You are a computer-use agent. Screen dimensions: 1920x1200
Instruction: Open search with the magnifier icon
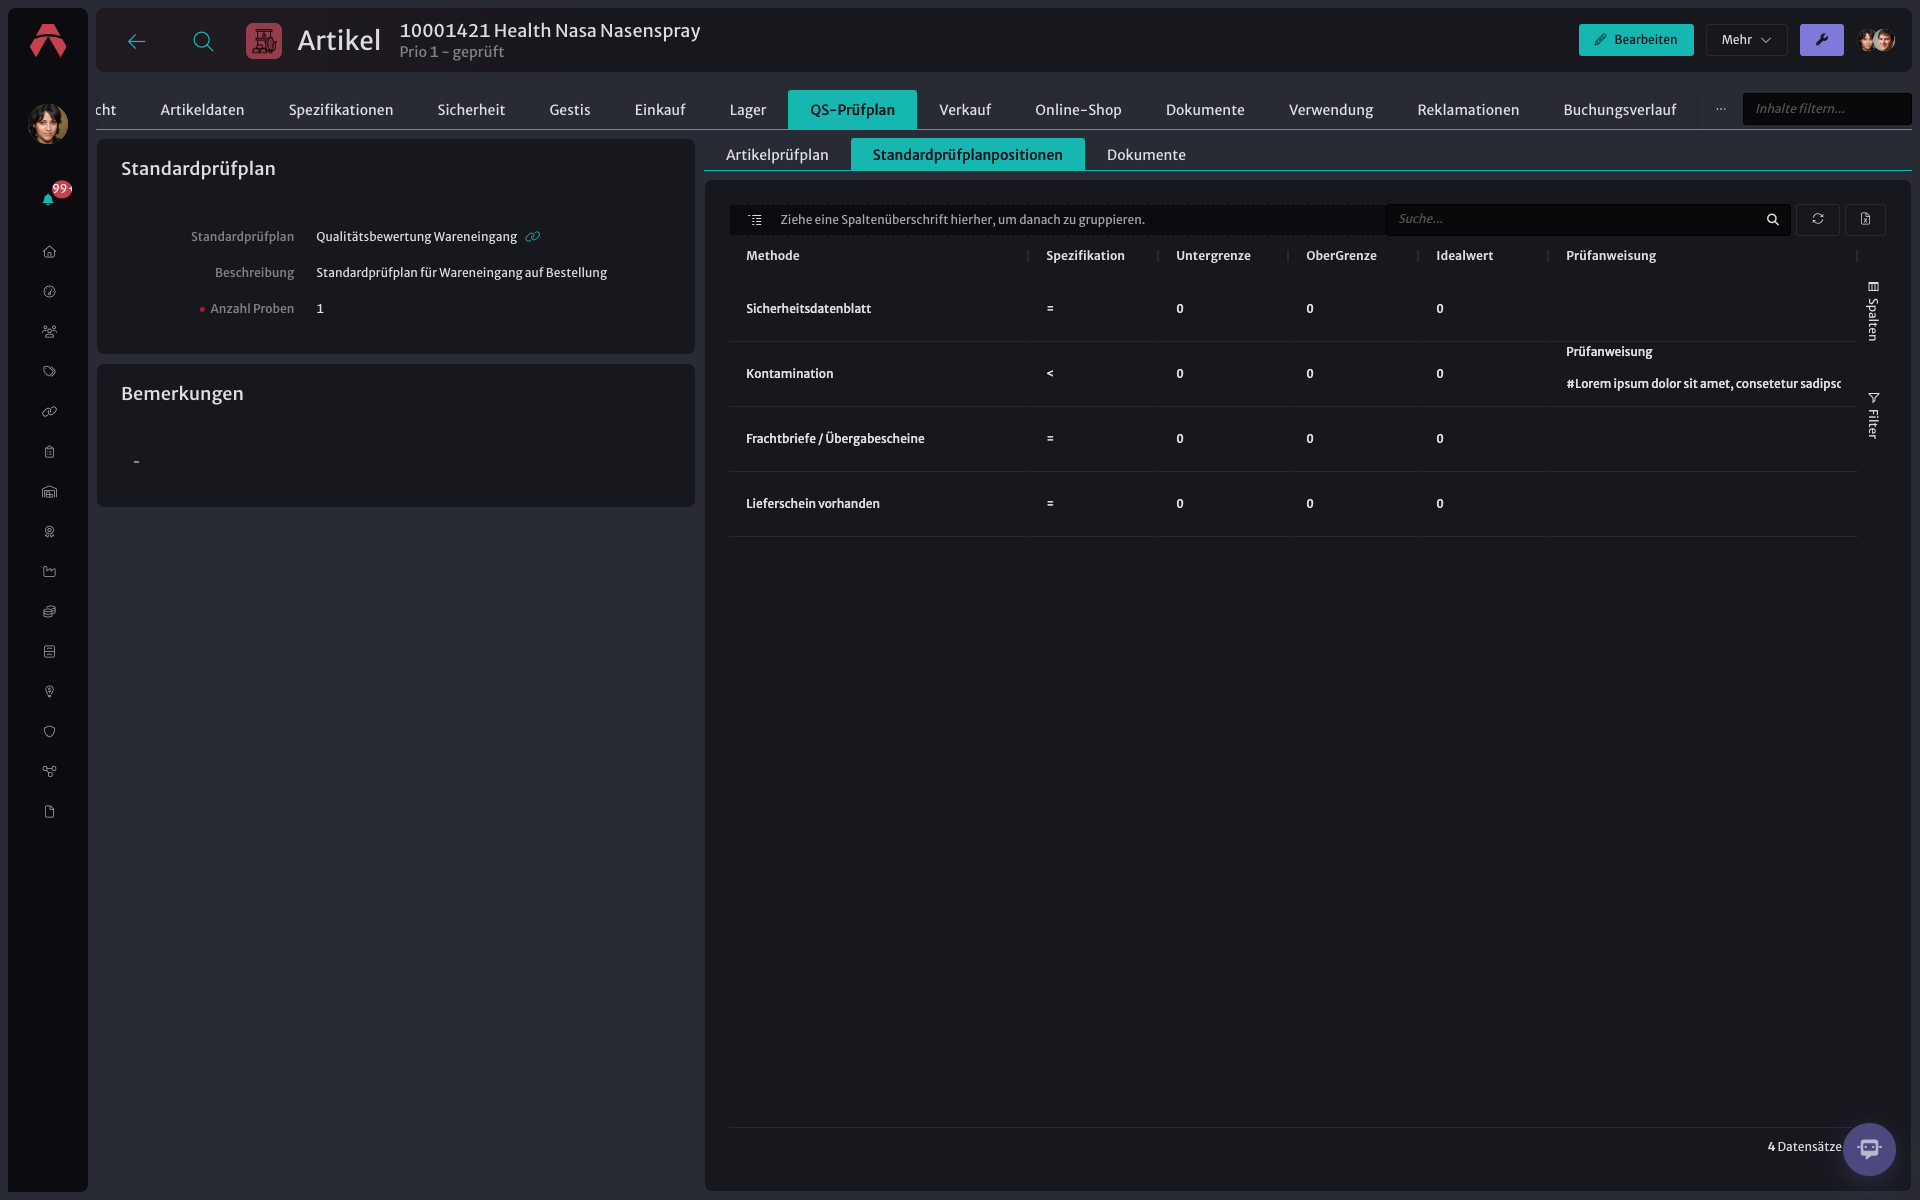click(203, 41)
